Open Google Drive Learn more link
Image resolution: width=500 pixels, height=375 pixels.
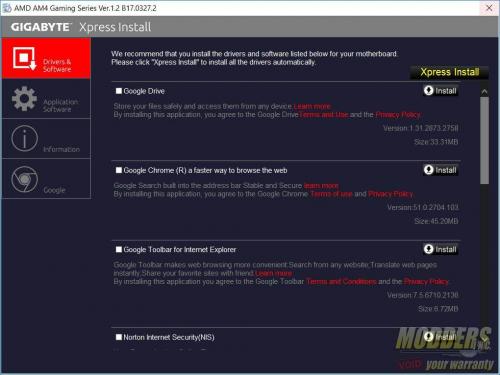click(312, 106)
